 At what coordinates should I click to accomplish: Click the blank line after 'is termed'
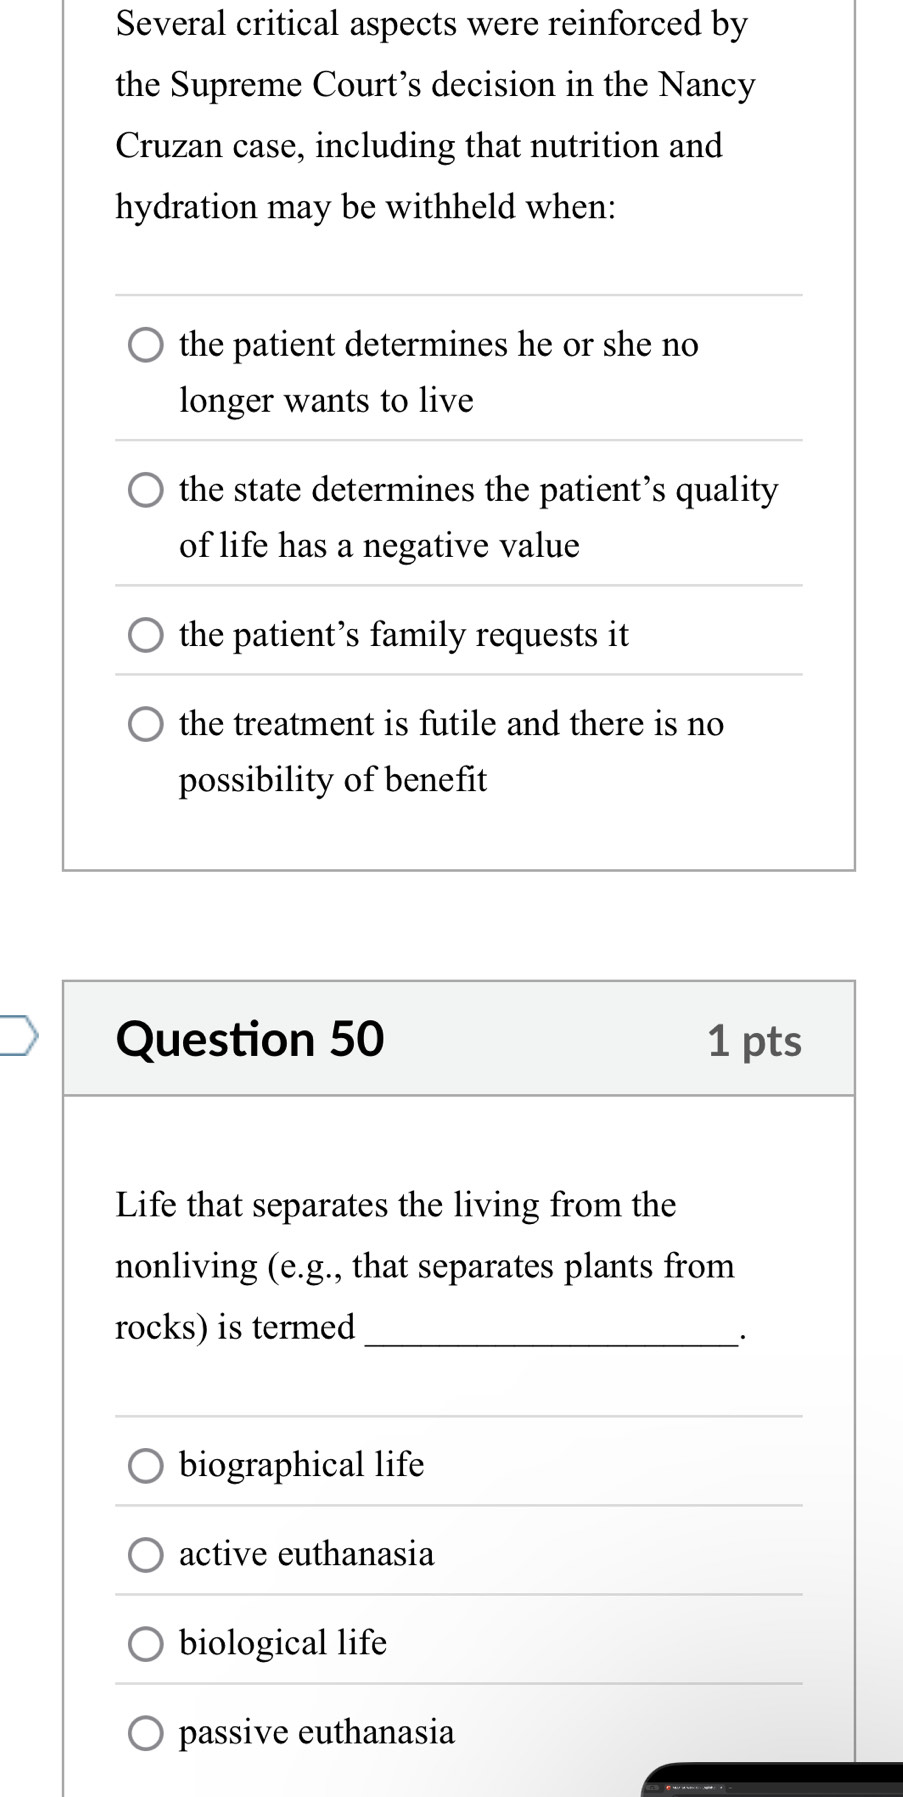pos(550,1330)
